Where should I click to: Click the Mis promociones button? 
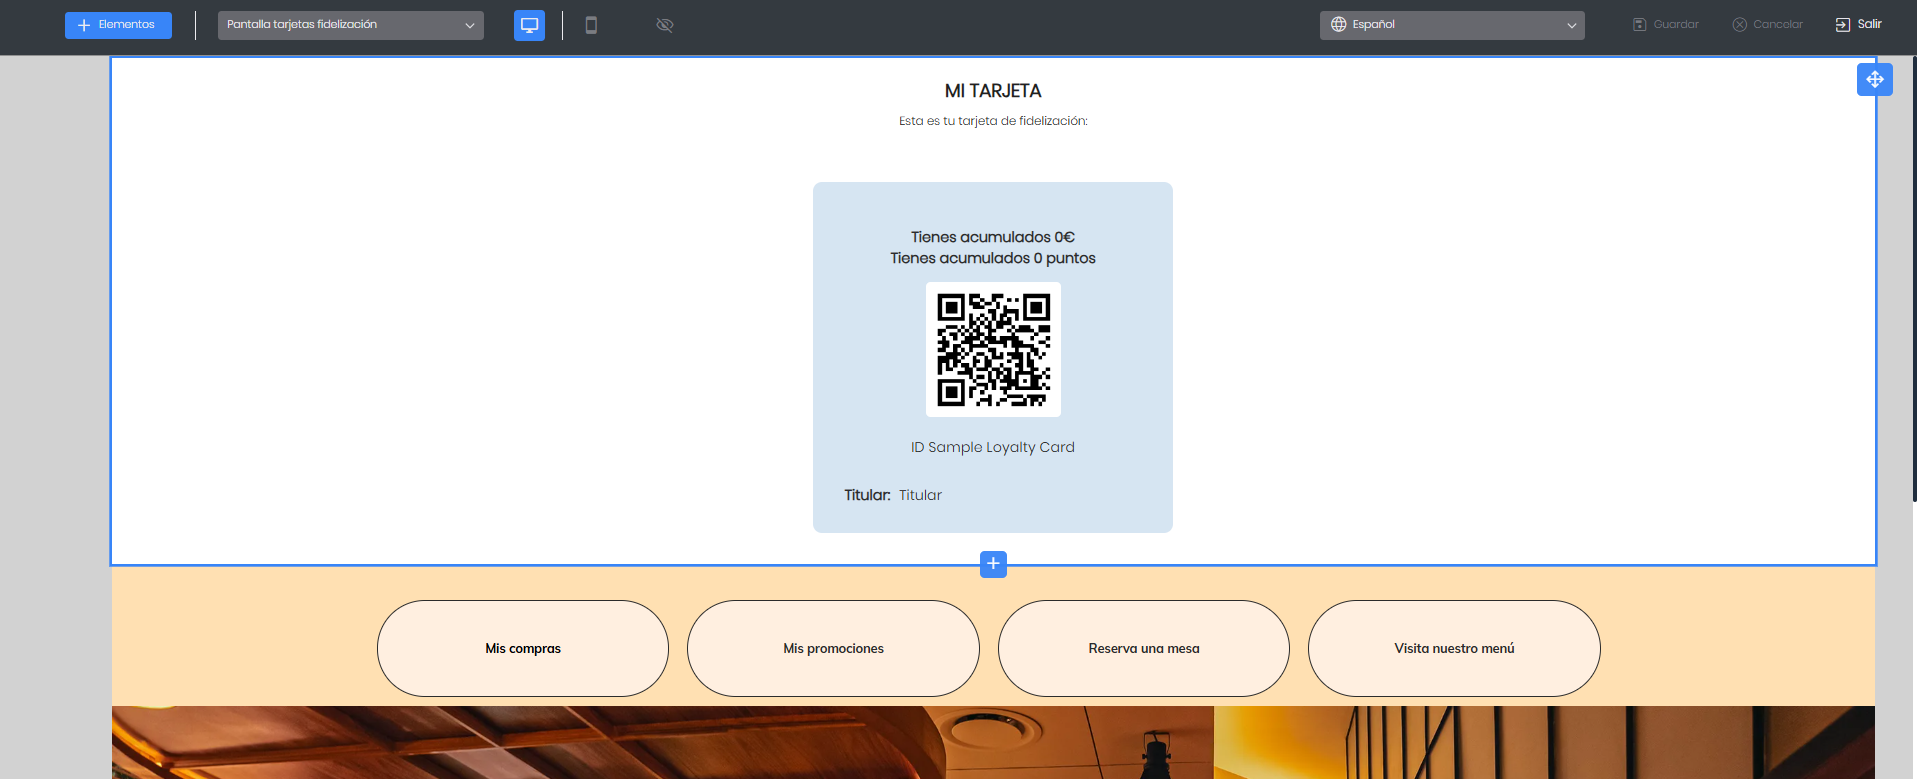833,649
